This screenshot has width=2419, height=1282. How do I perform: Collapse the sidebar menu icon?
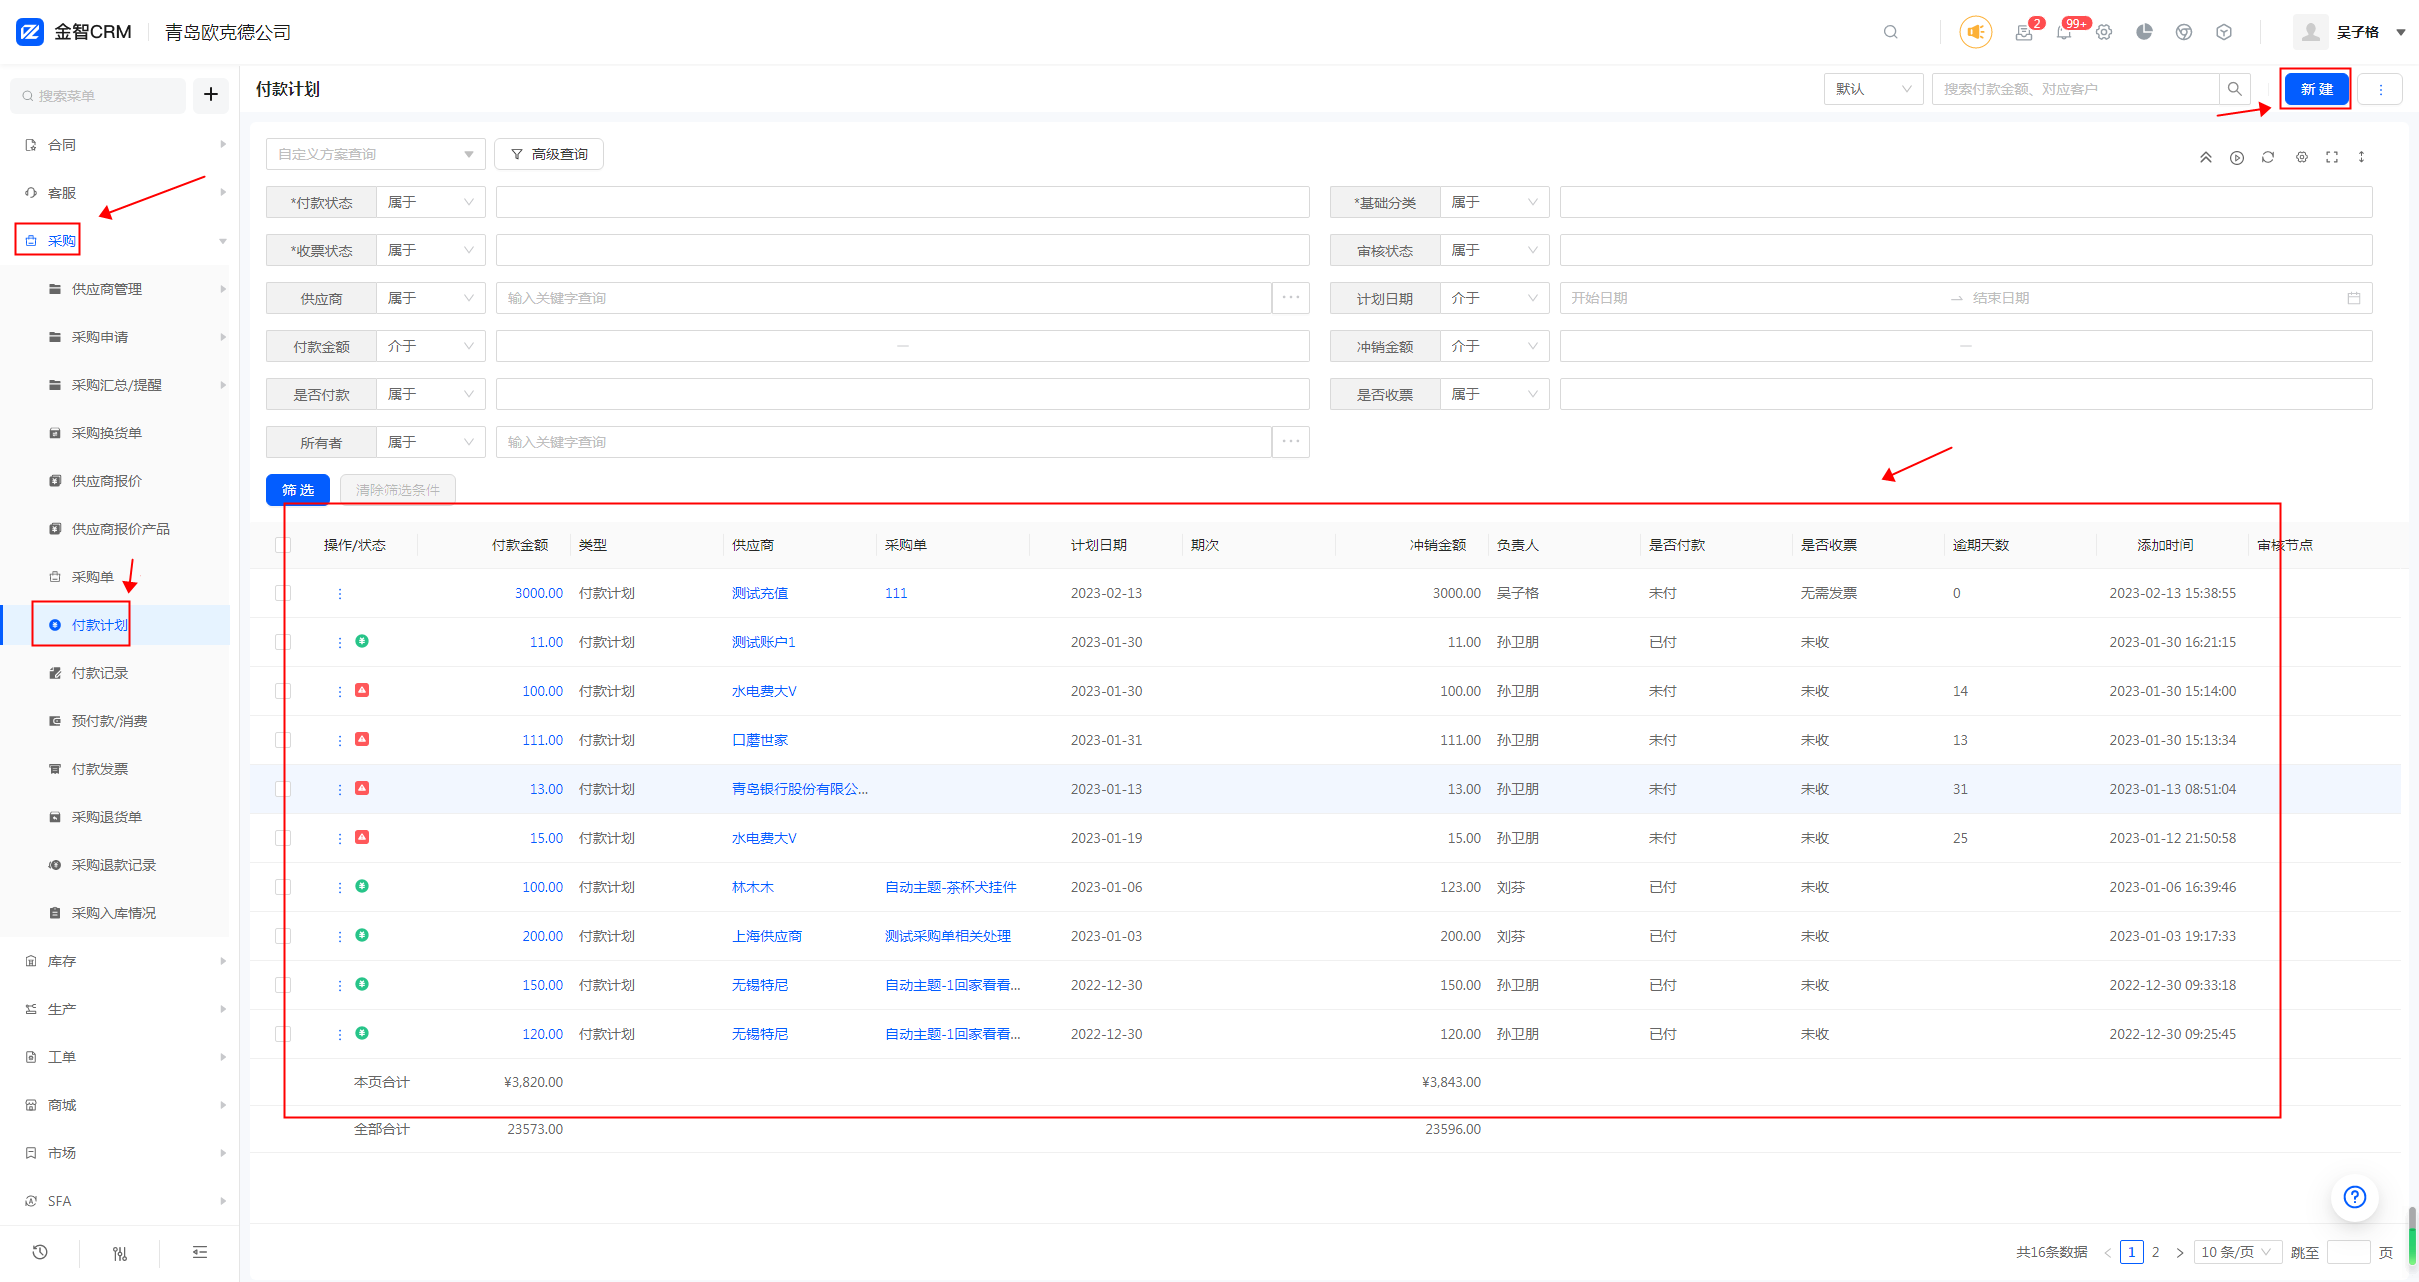tap(200, 1252)
